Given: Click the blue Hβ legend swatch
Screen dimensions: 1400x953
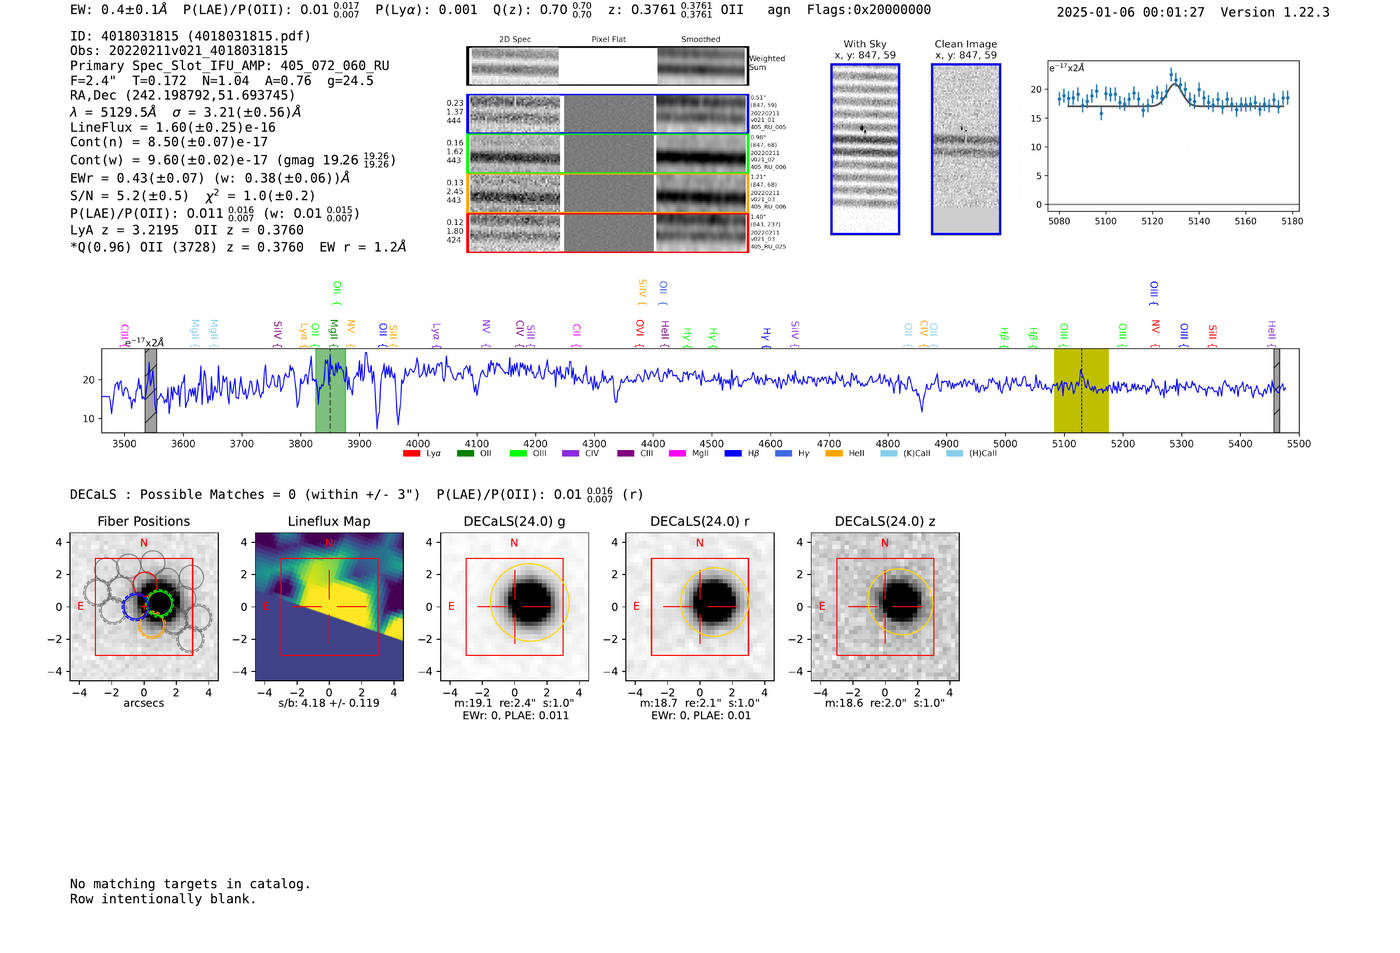Looking at the screenshot, I should [733, 454].
